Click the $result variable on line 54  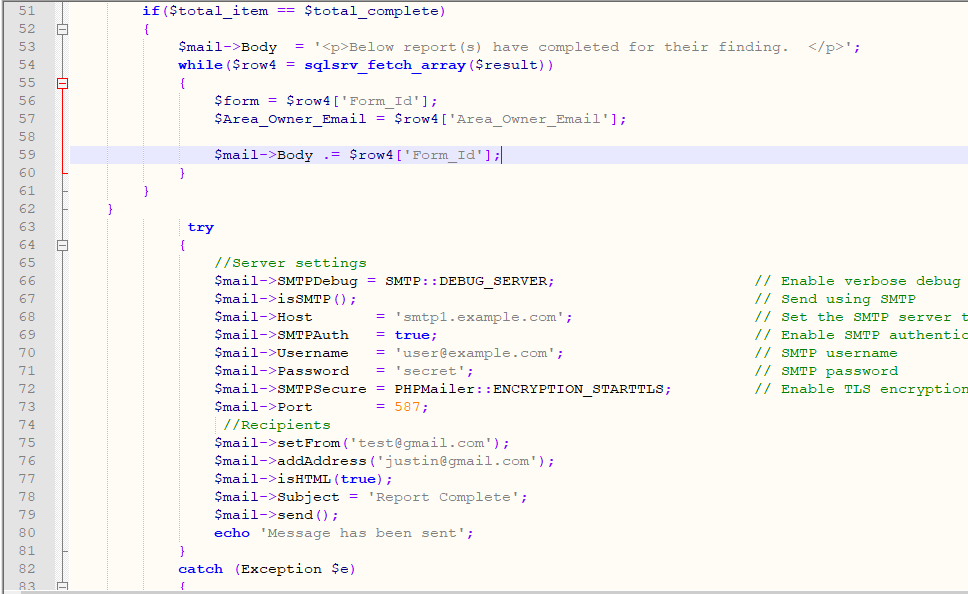point(506,65)
